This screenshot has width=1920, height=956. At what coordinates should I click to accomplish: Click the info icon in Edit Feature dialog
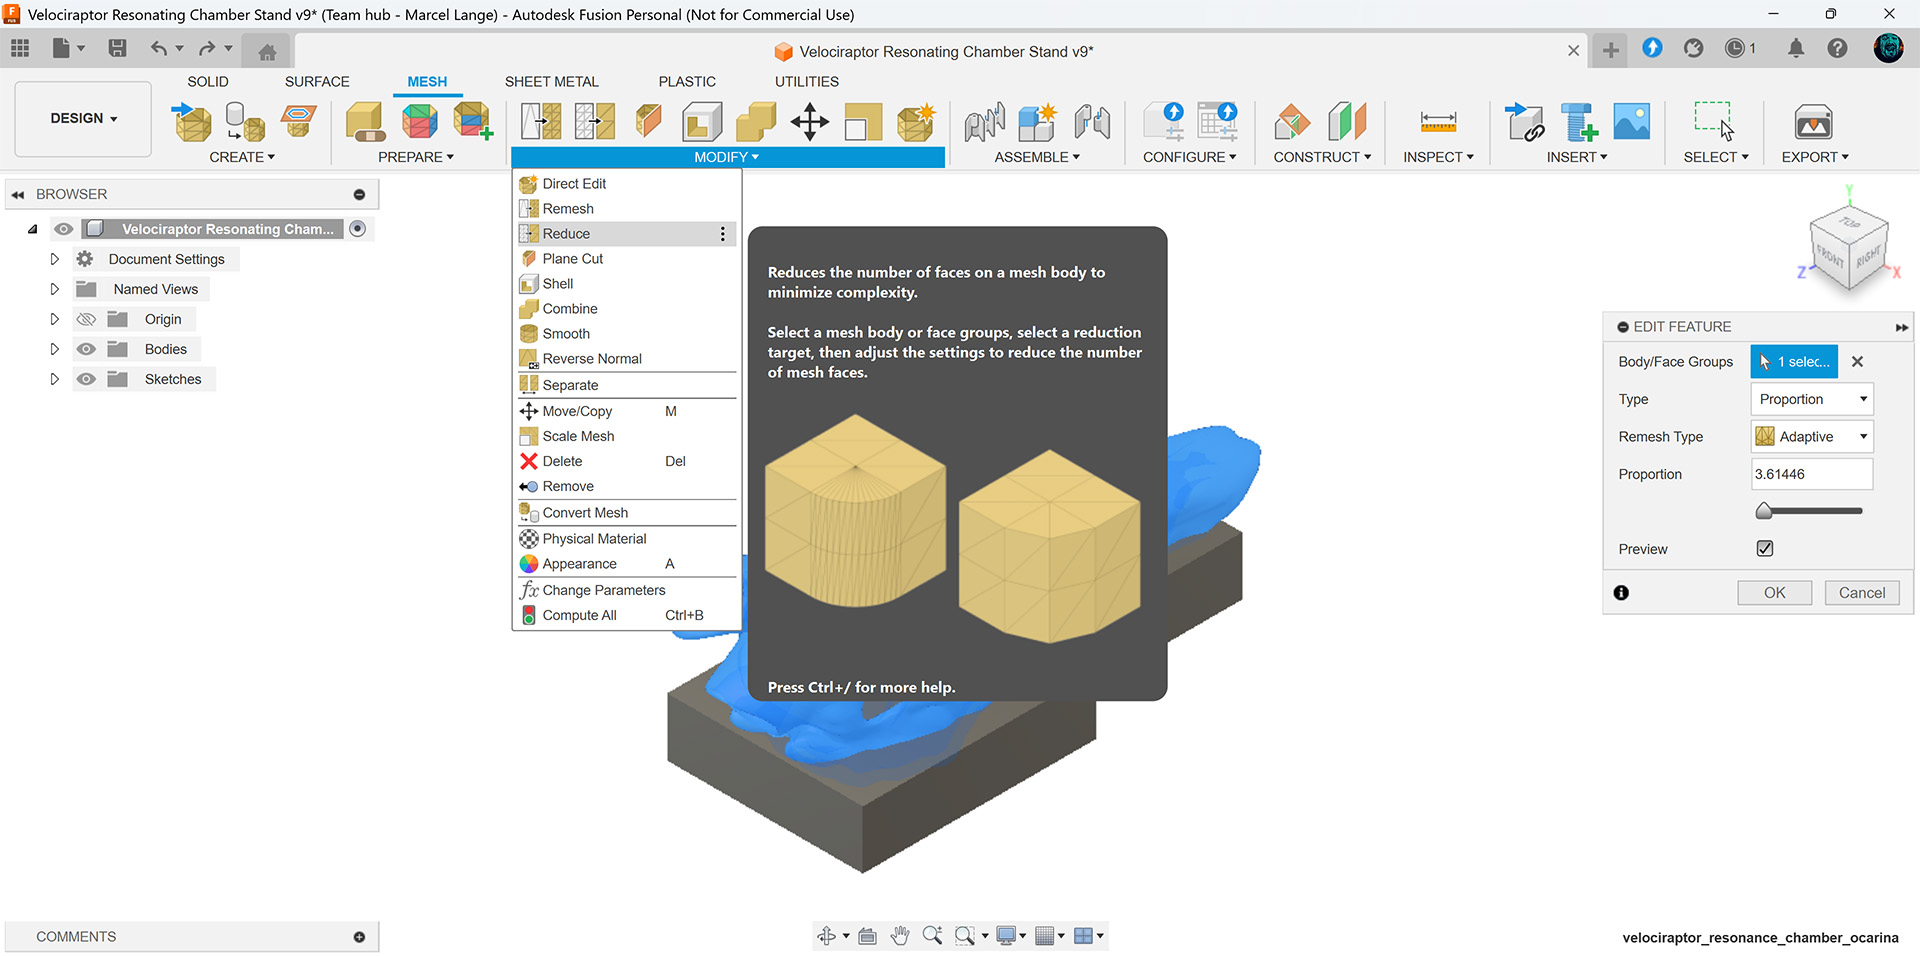point(1621,593)
